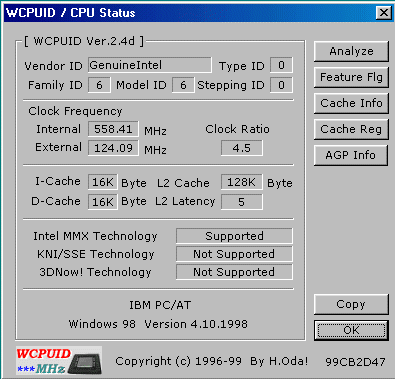The height and width of the screenshot is (379, 395).
Task: Click the Stepping ID value box
Action: 281,85
